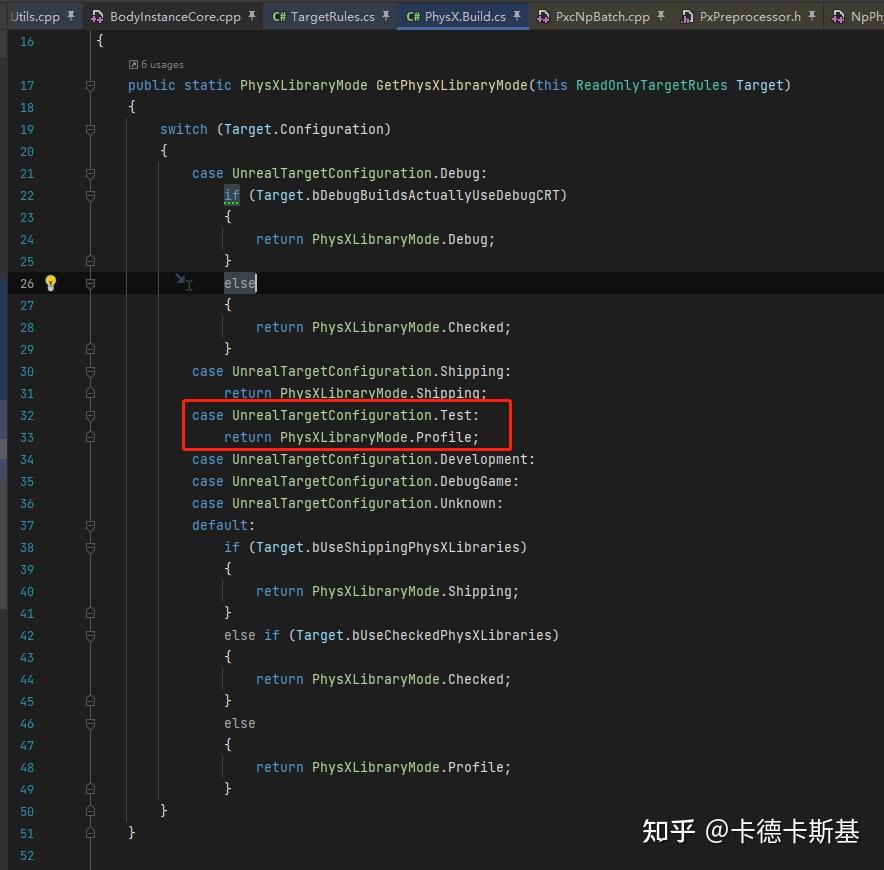
Task: Click 'UnrealTargetConfiguration.Development' case label
Action: [380, 459]
